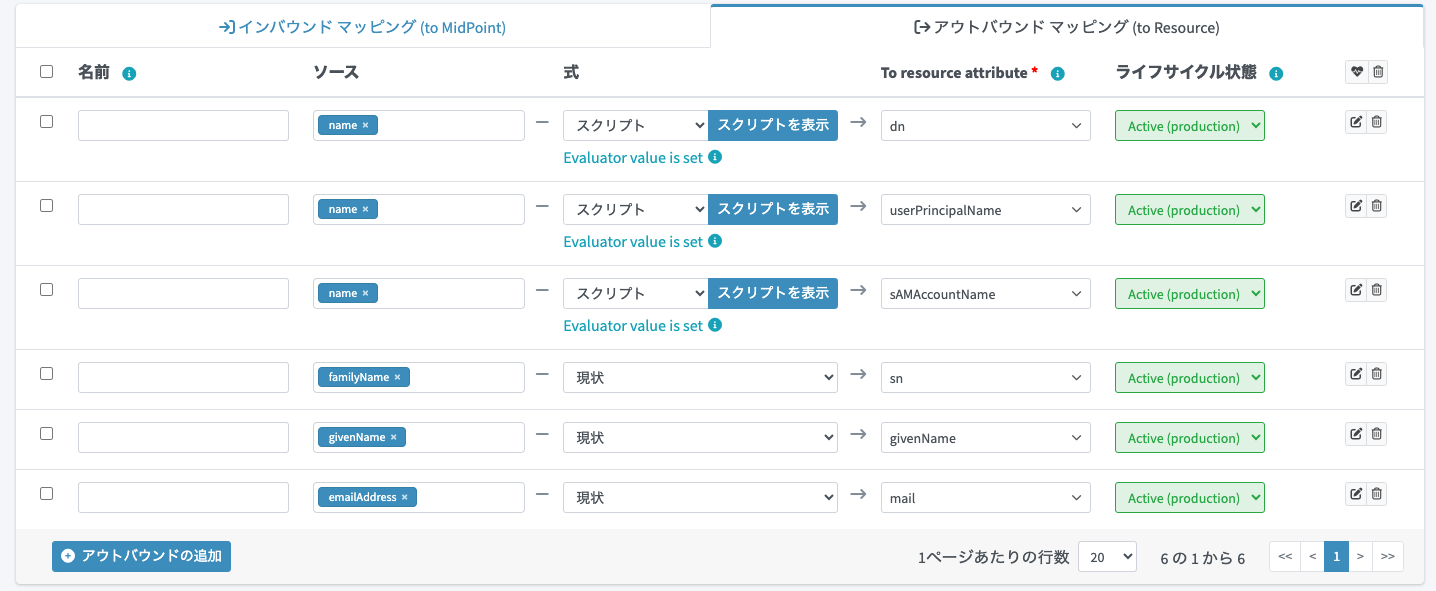Check the sAMAccountName row checkbox
1436x591 pixels.
[x=46, y=289]
